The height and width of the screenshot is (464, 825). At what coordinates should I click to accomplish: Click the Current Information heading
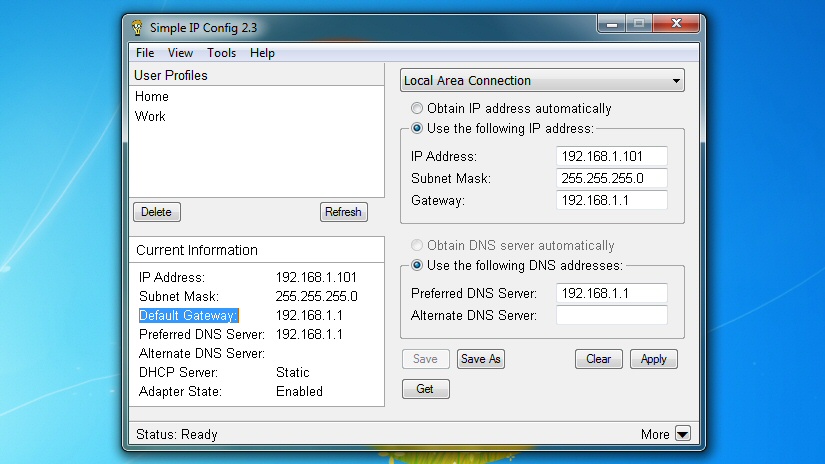pos(197,250)
